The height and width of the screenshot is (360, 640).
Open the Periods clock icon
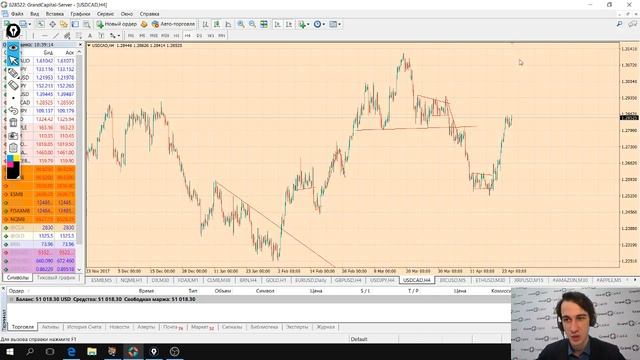click(x=317, y=24)
